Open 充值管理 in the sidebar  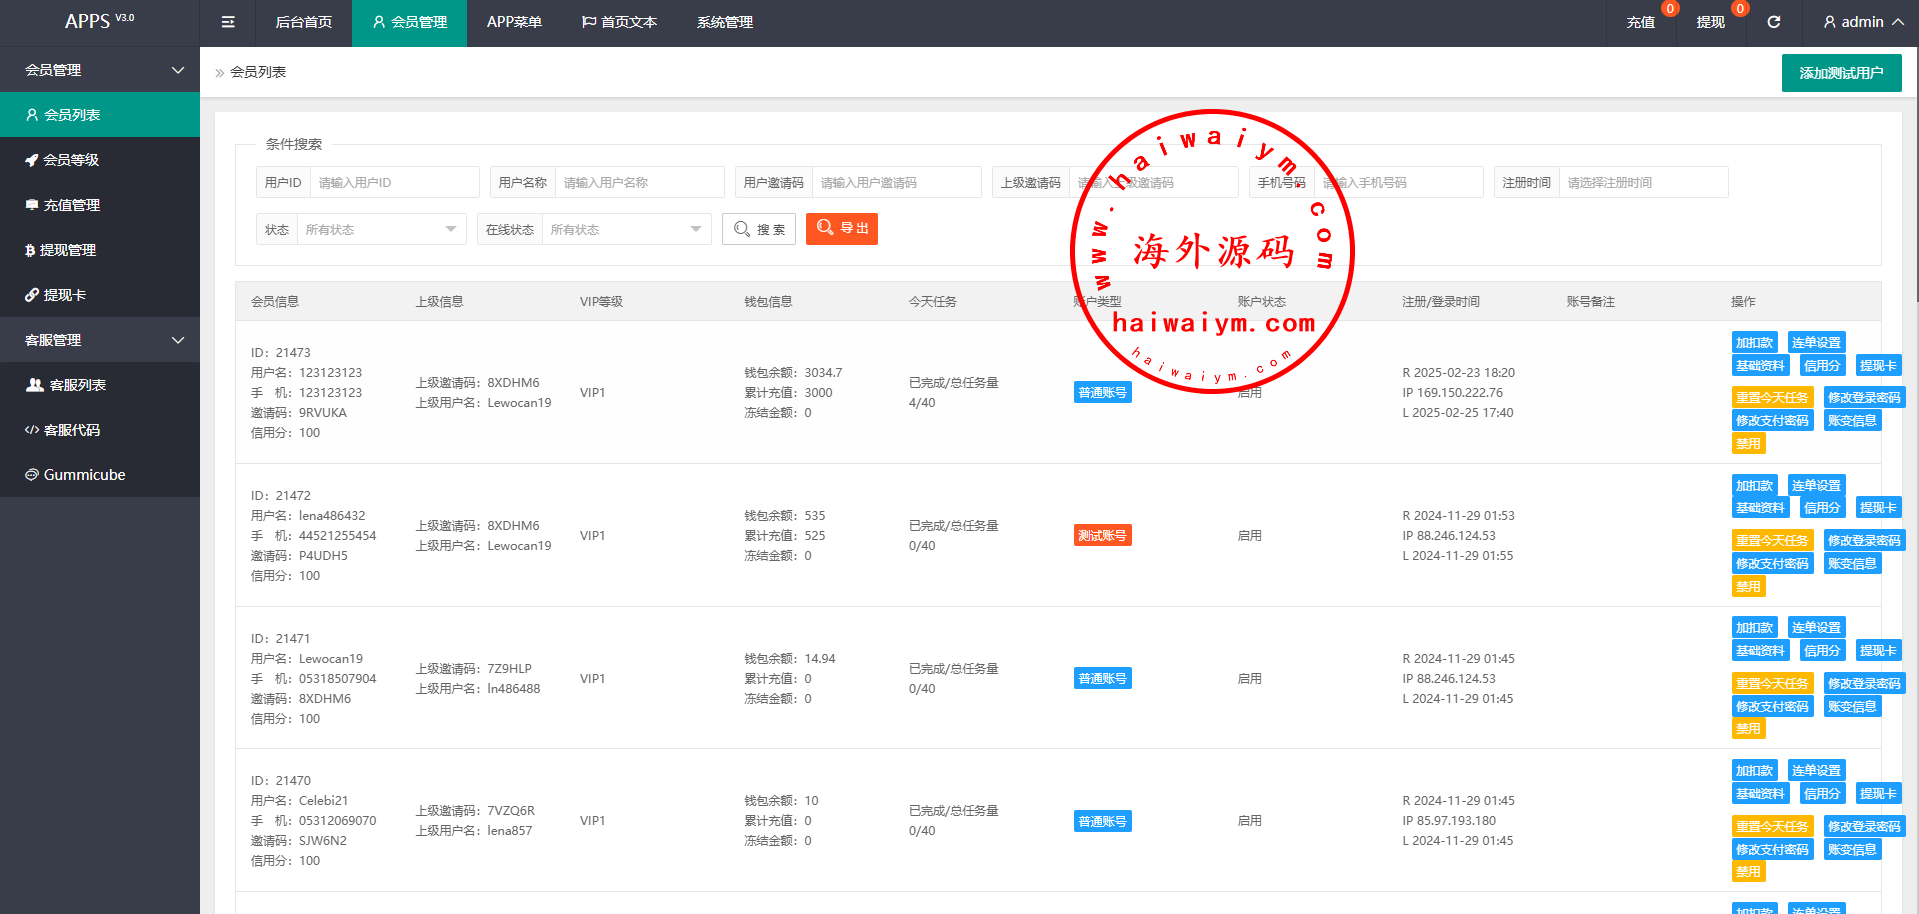click(71, 205)
